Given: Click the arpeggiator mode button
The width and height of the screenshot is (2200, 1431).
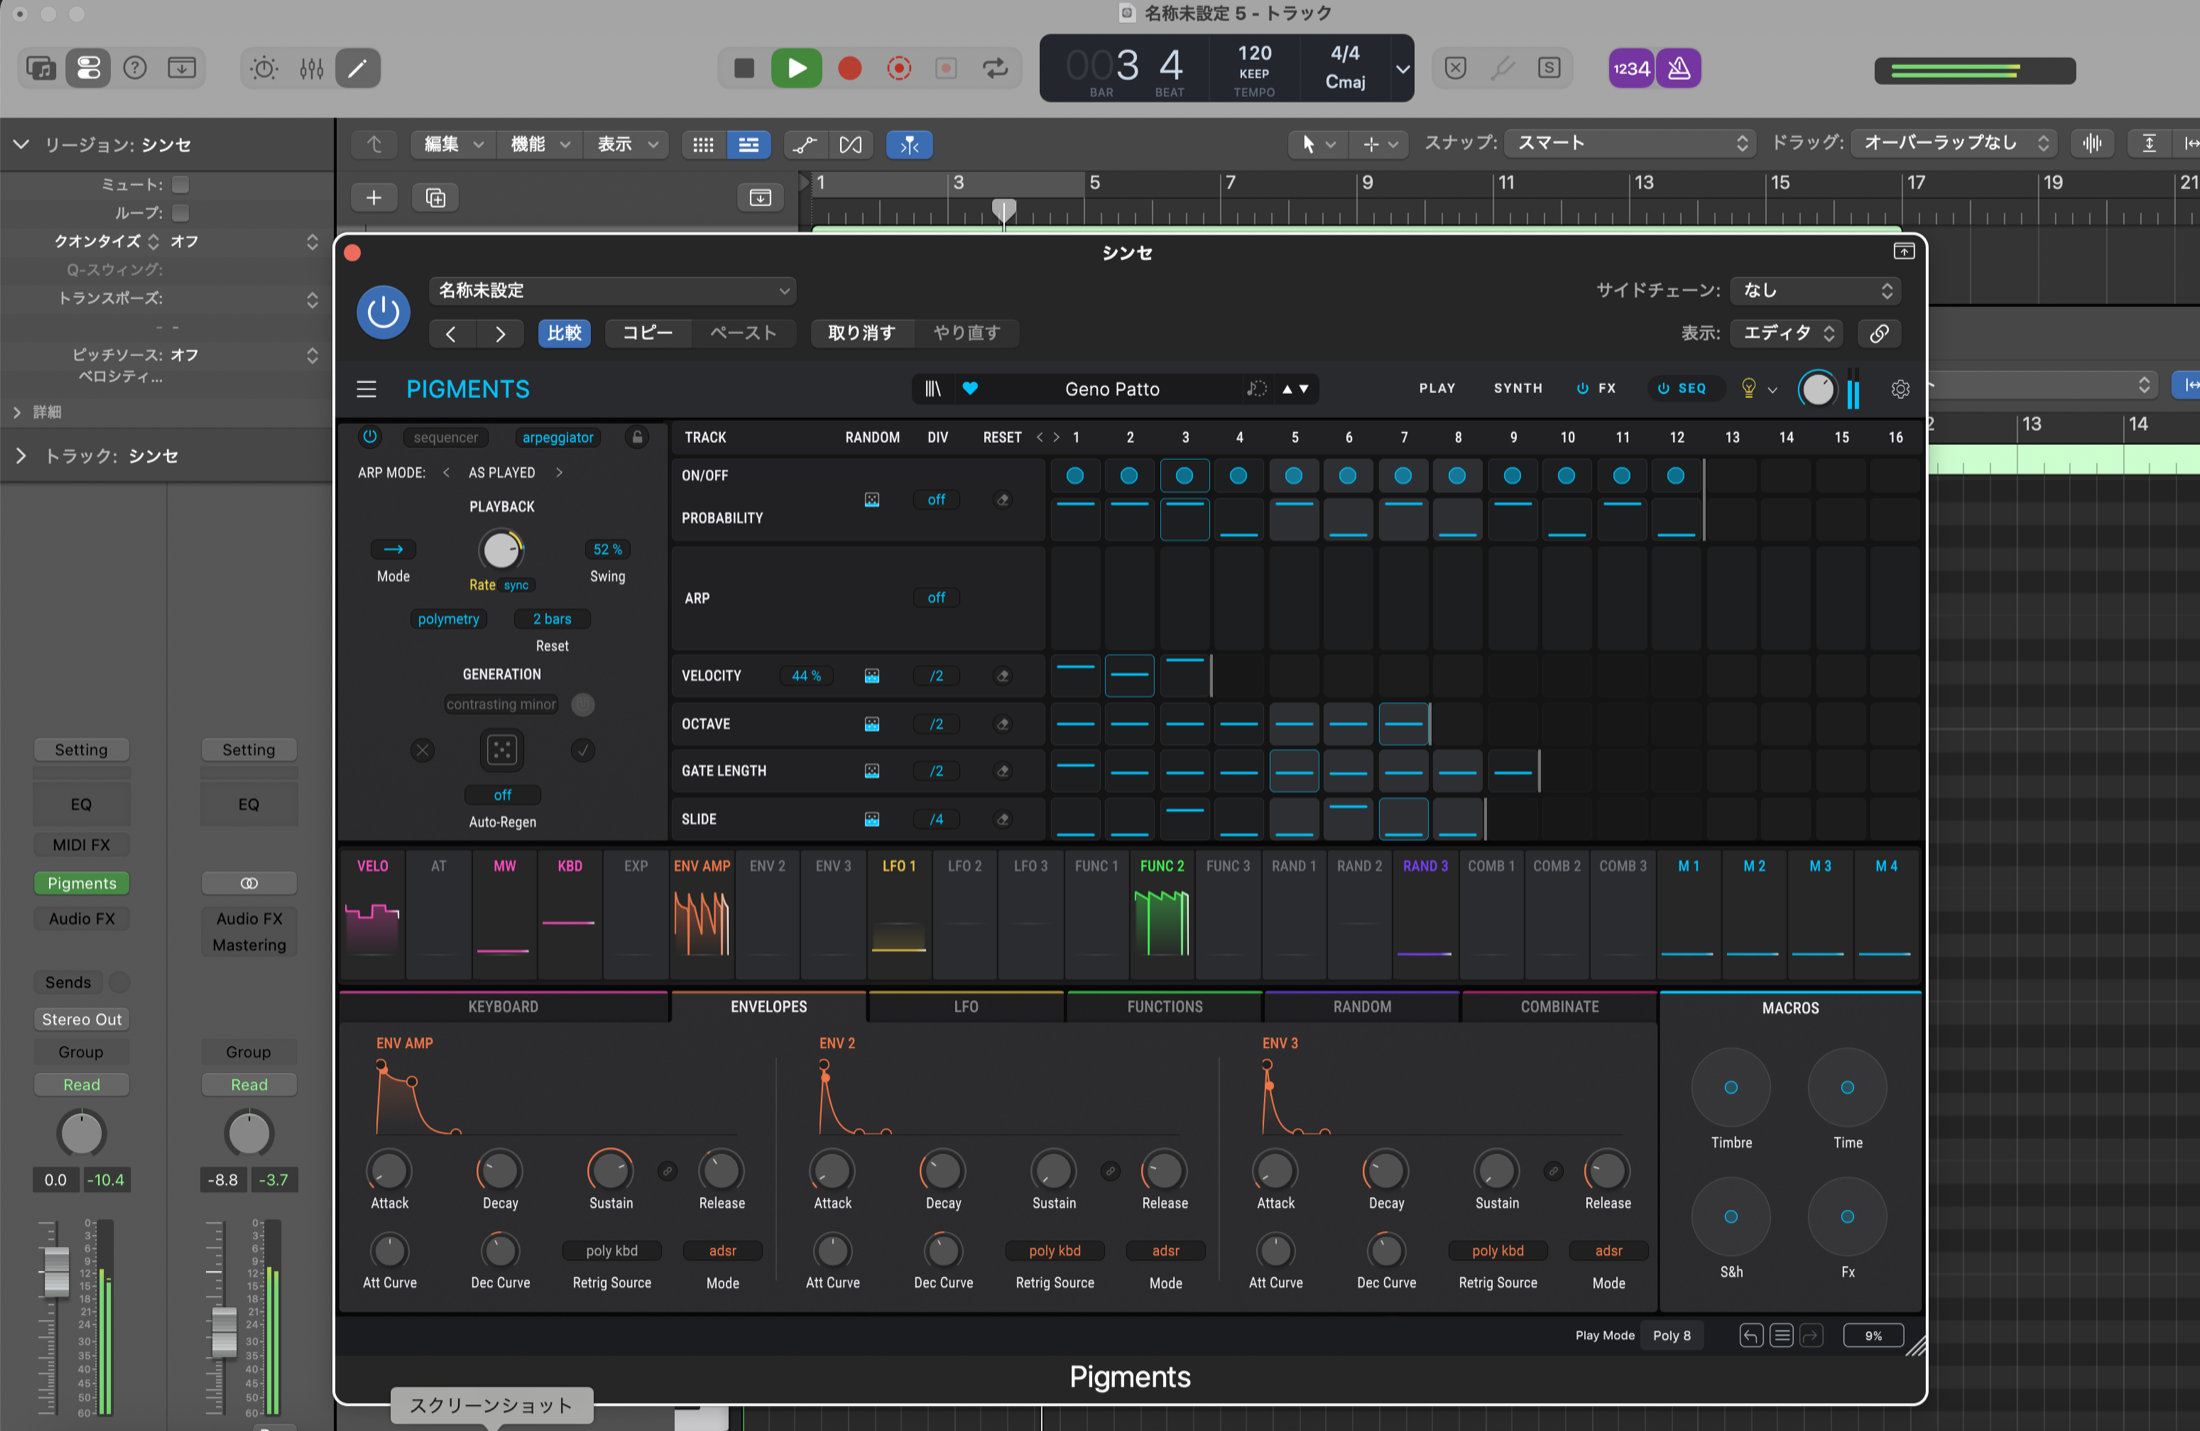Looking at the screenshot, I should point(558,437).
